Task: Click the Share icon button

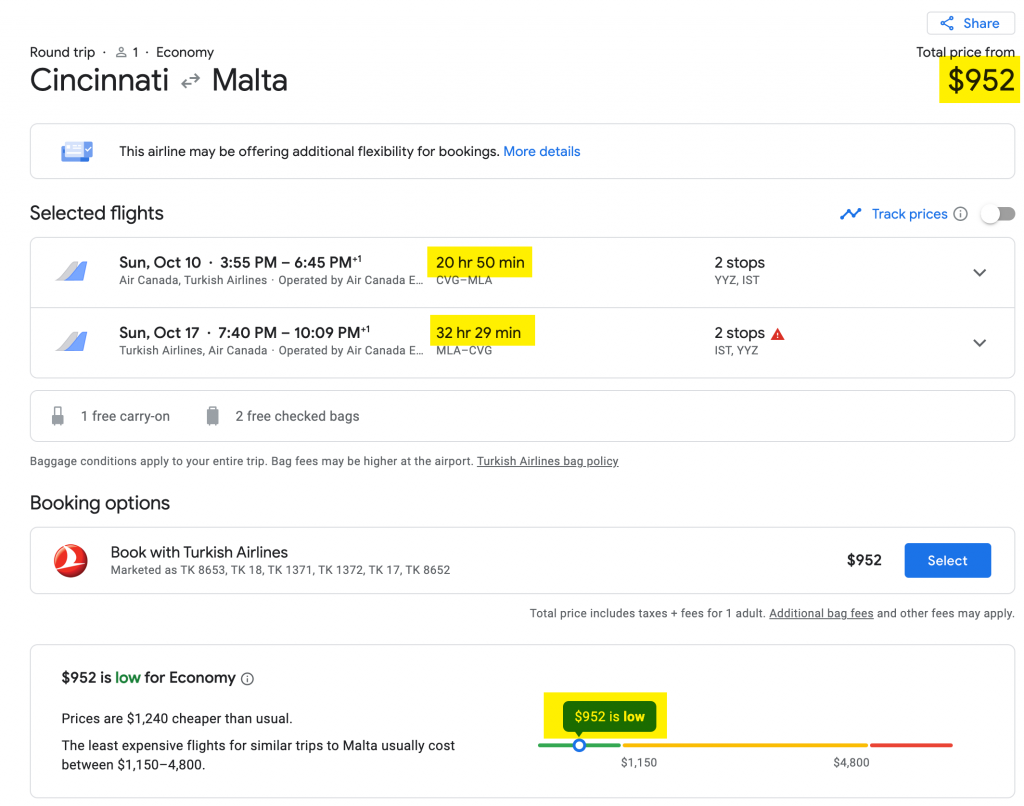Action: 947,23
